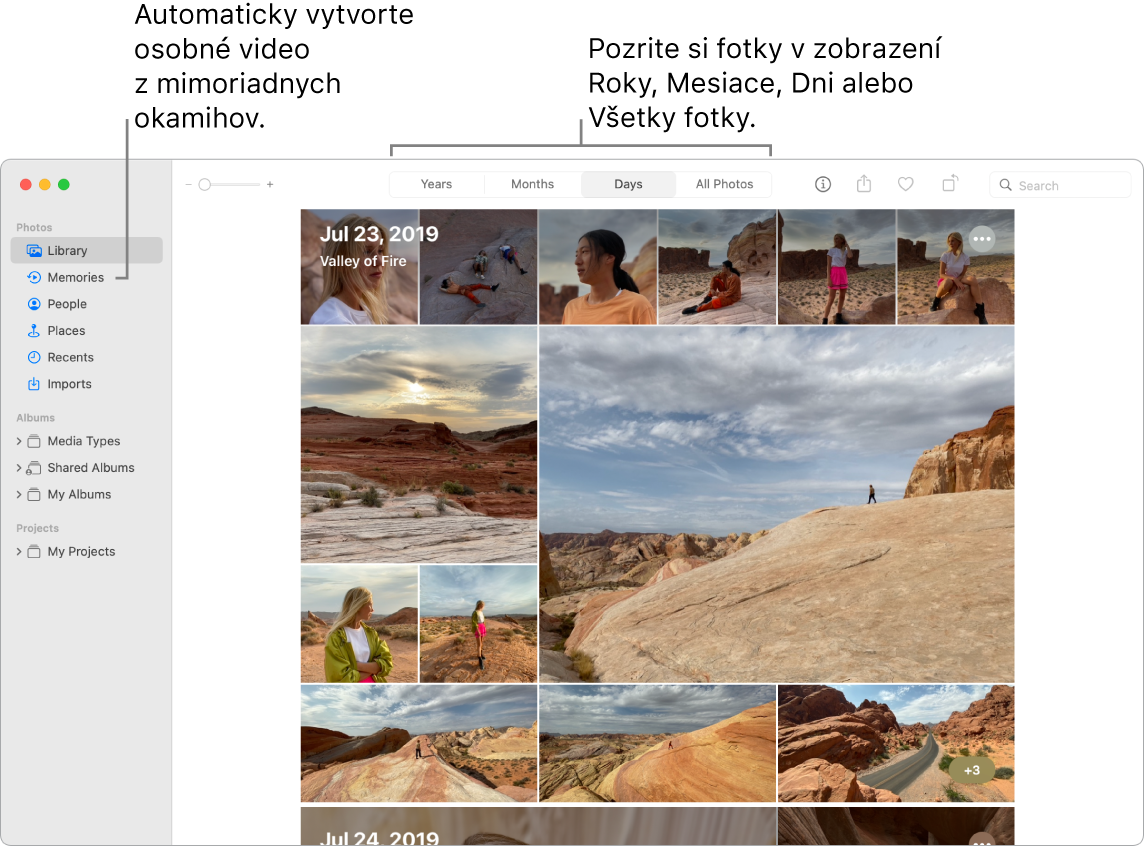Click the Rotate toolbar icon
The width and height of the screenshot is (1146, 846).
point(949,183)
